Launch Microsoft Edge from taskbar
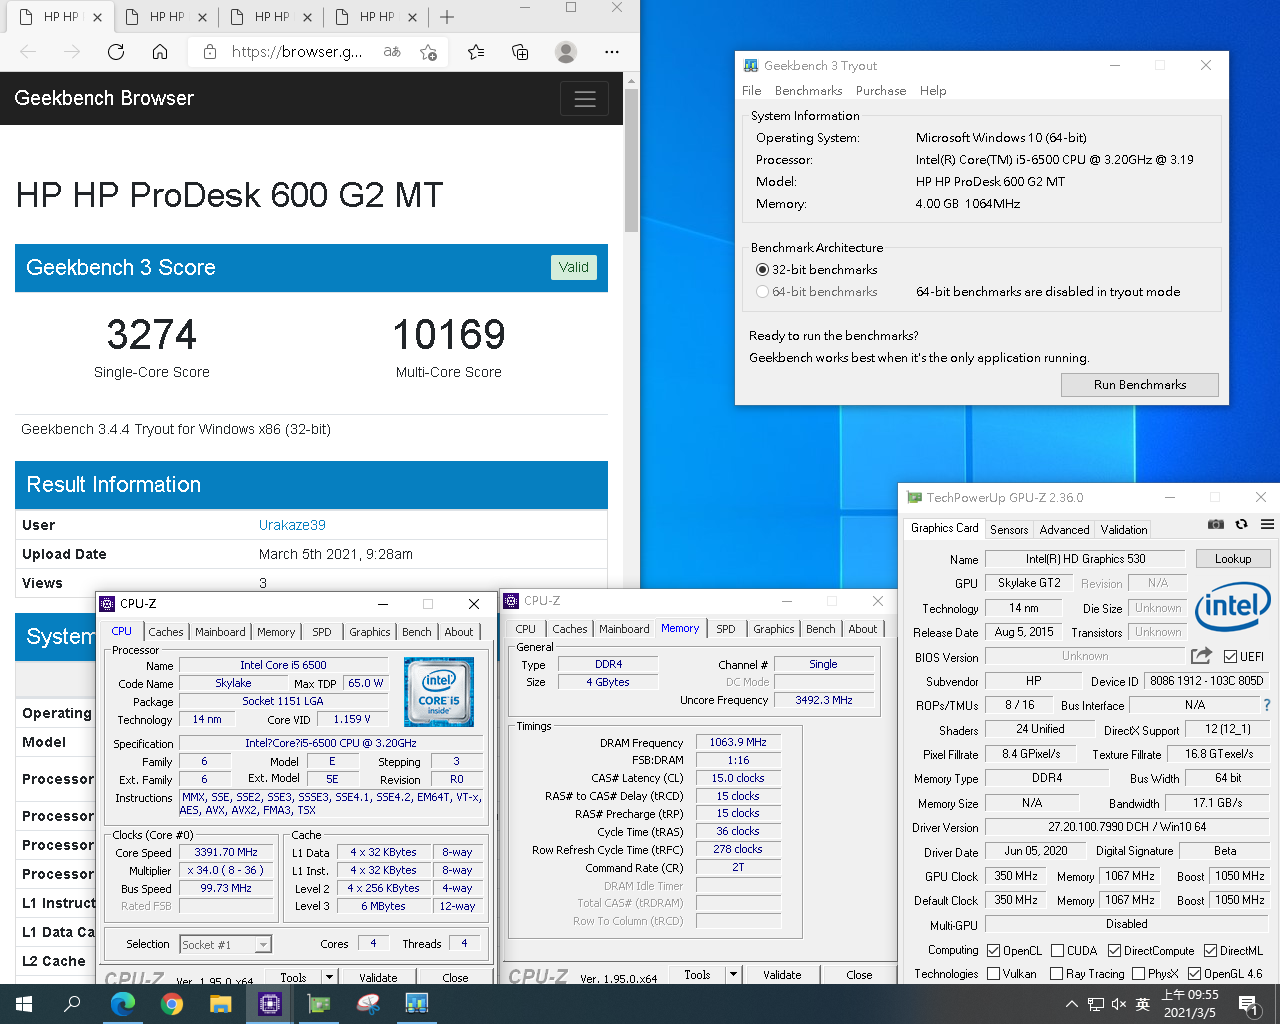 [x=122, y=1004]
